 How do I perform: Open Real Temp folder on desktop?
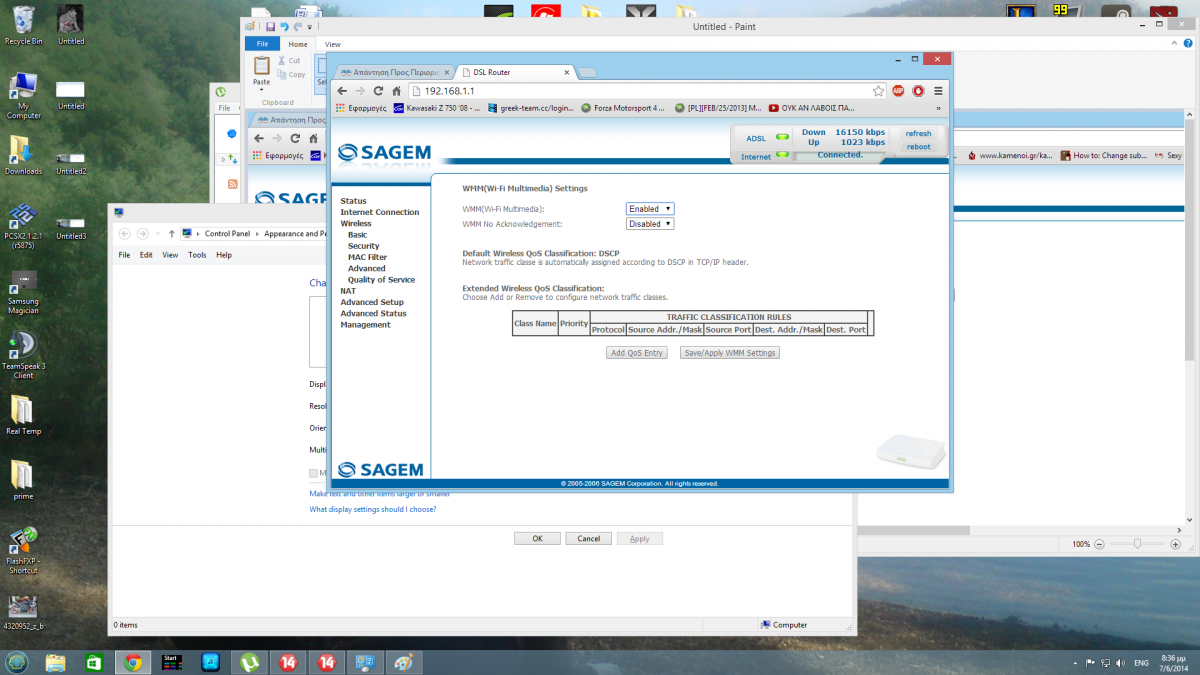(x=23, y=415)
